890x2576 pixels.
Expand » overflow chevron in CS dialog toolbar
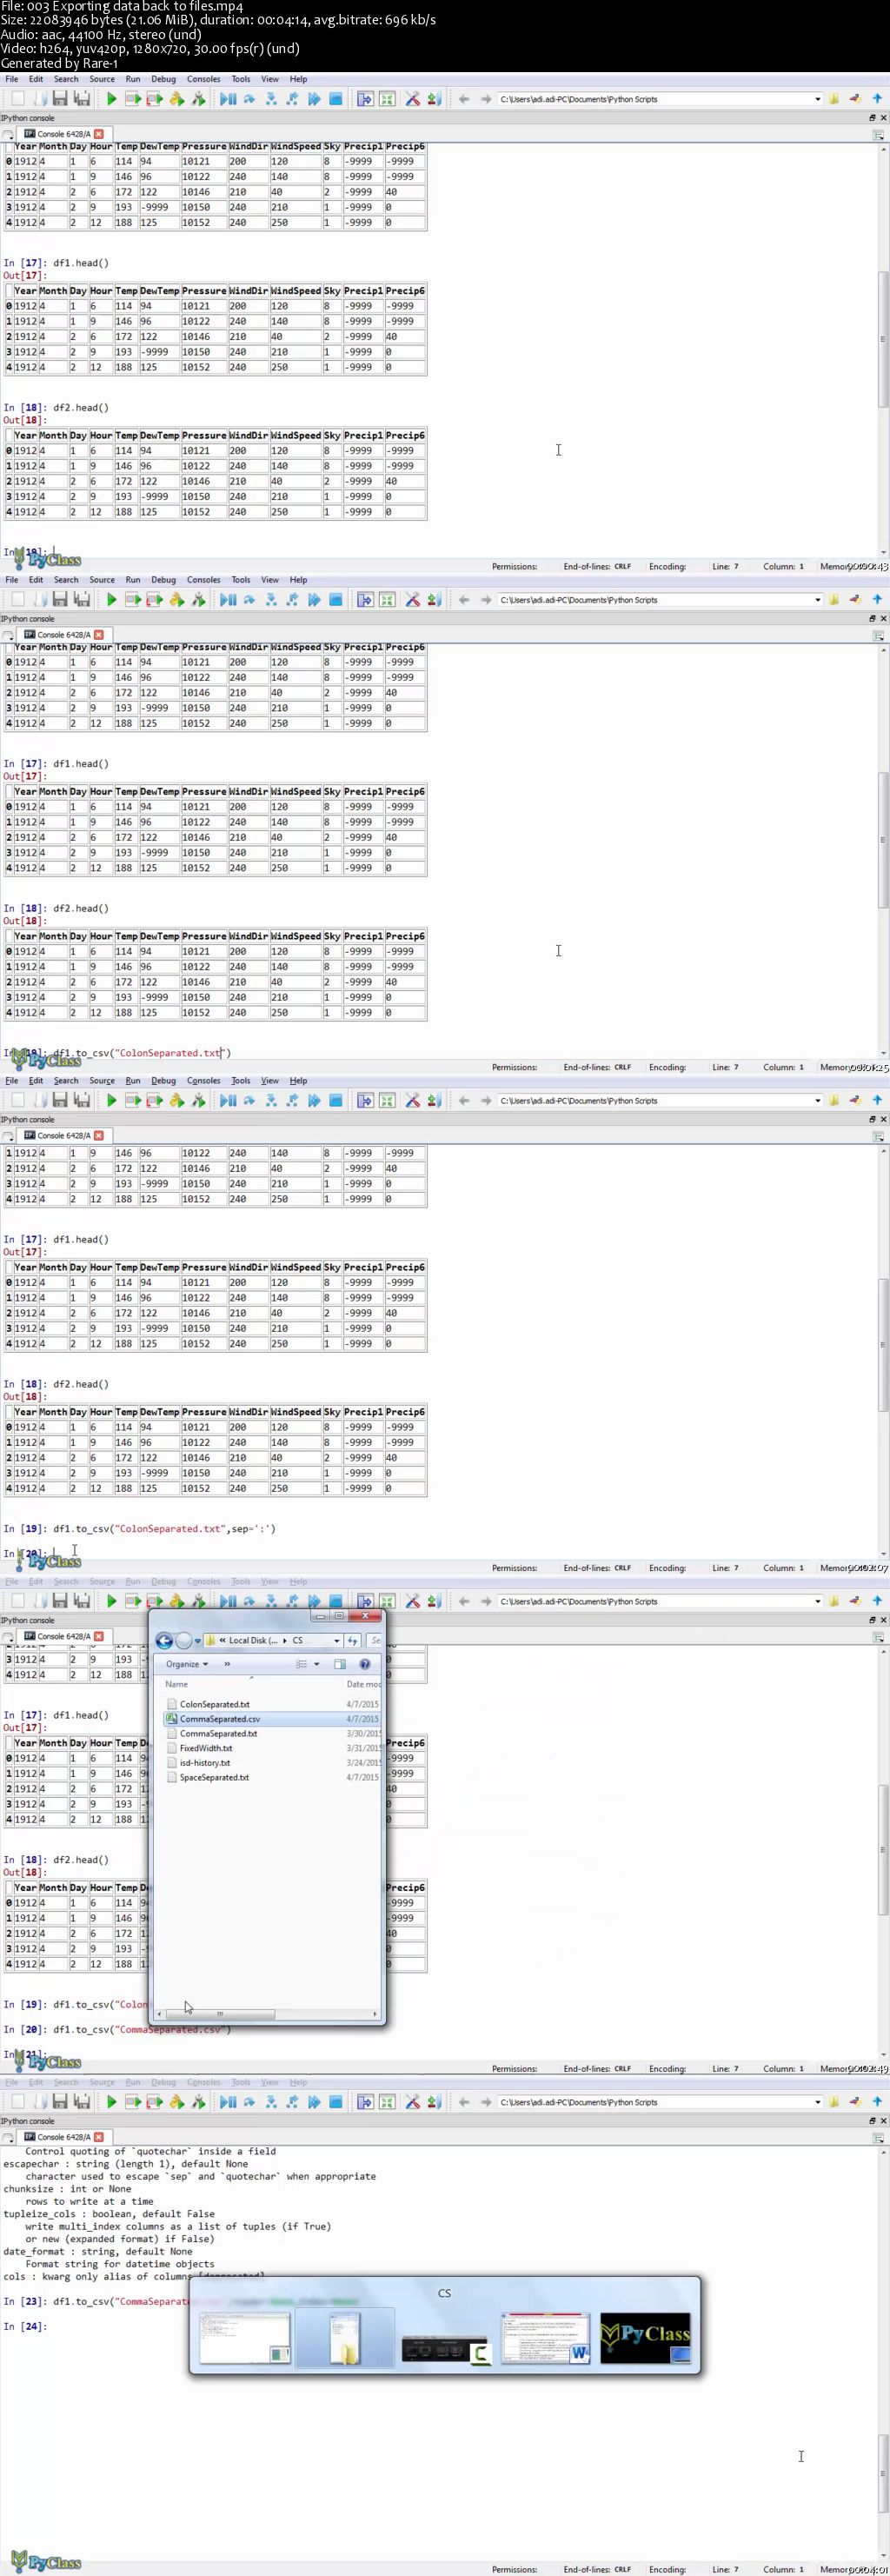(227, 1664)
